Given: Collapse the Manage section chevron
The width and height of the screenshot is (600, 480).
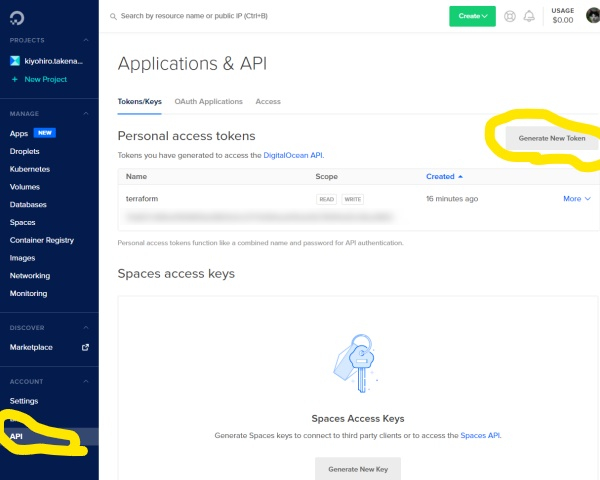Looking at the screenshot, I should pos(86,114).
